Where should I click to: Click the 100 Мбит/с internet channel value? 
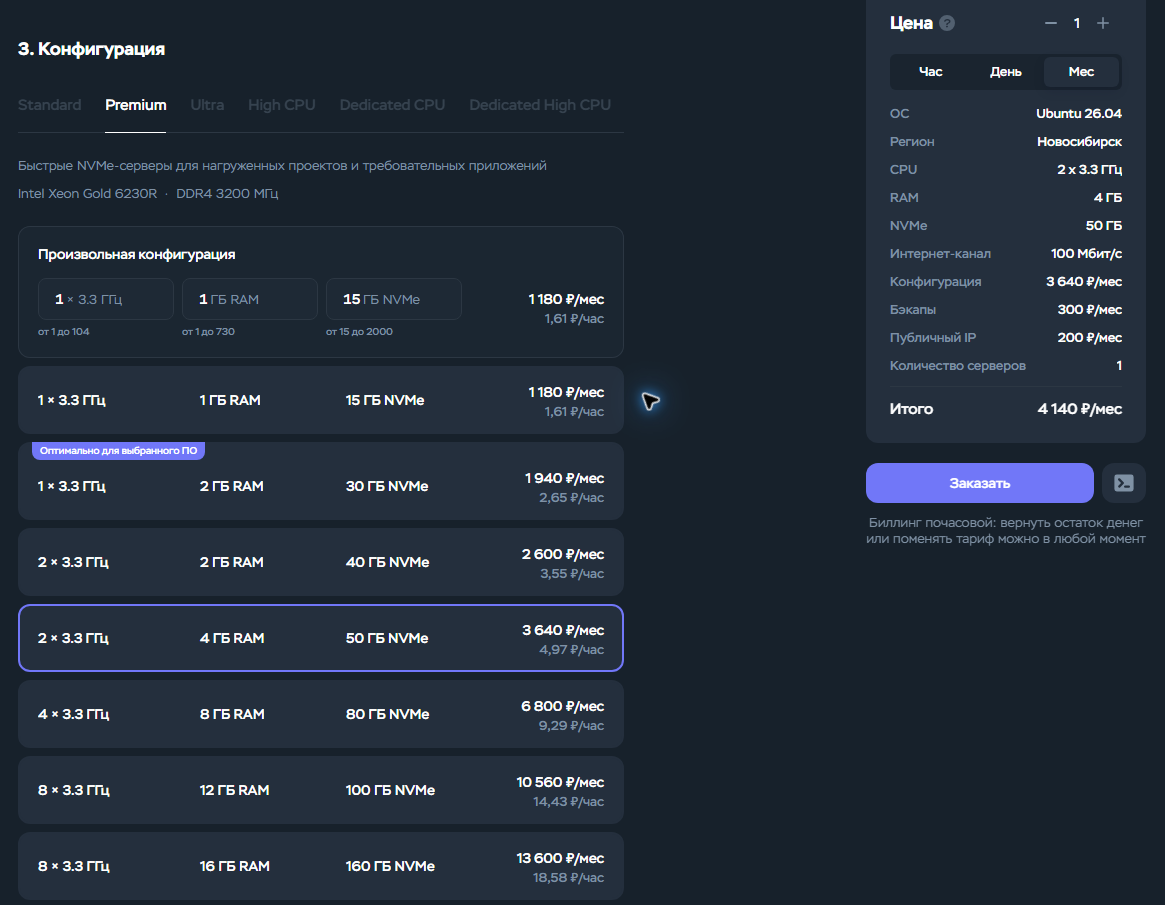[x=1086, y=254]
